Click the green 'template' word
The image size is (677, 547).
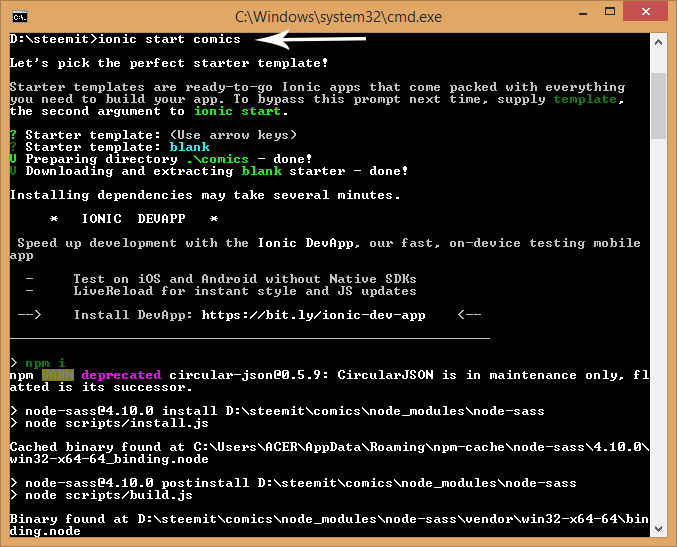pos(585,99)
